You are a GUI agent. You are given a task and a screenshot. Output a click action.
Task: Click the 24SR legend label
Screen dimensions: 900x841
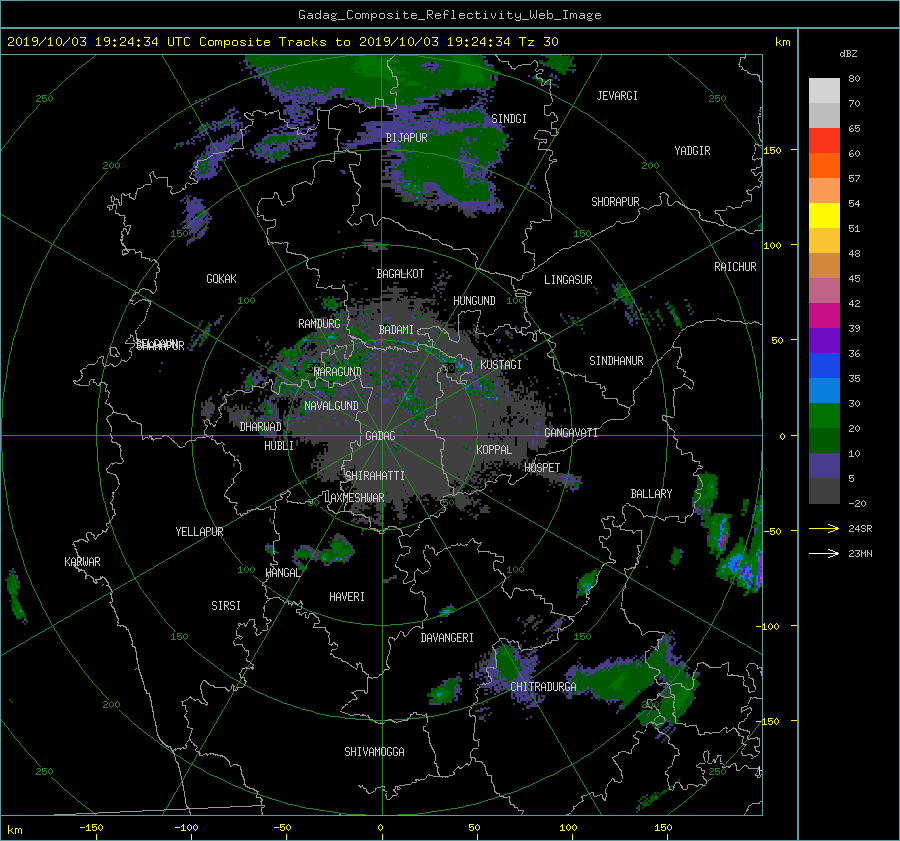pyautogui.click(x=860, y=529)
